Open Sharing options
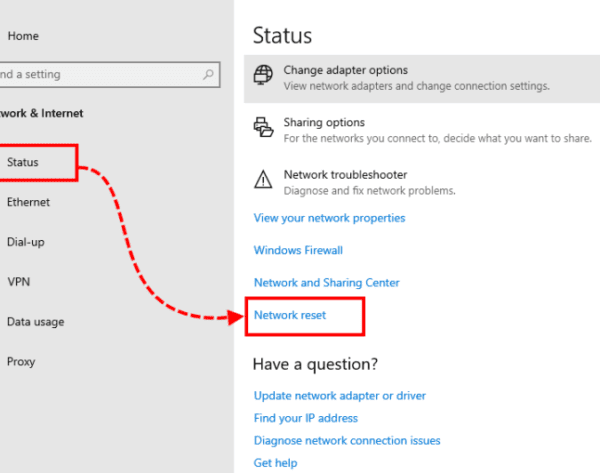The height and width of the screenshot is (473, 600). pos(324,122)
